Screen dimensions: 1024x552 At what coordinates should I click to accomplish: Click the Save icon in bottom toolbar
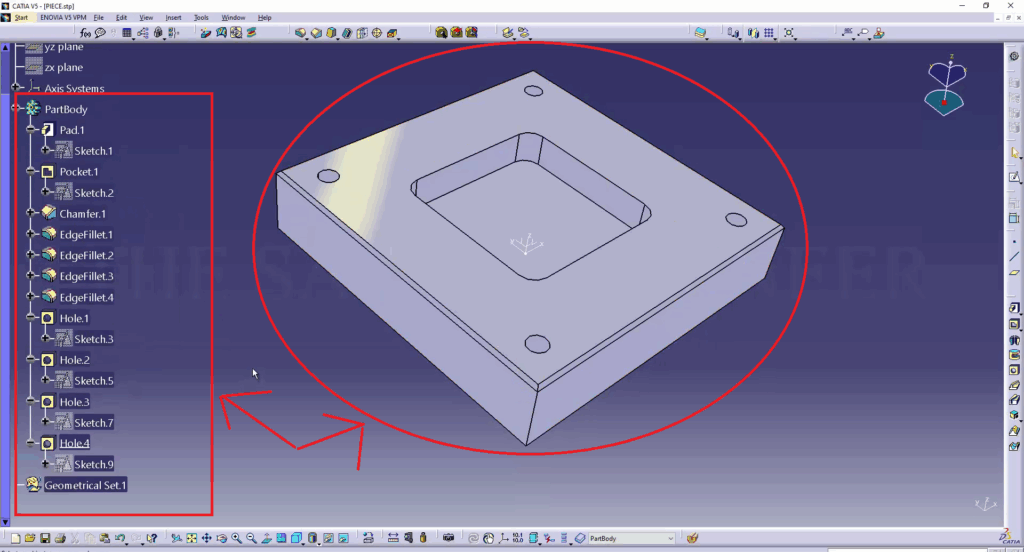coord(46,538)
